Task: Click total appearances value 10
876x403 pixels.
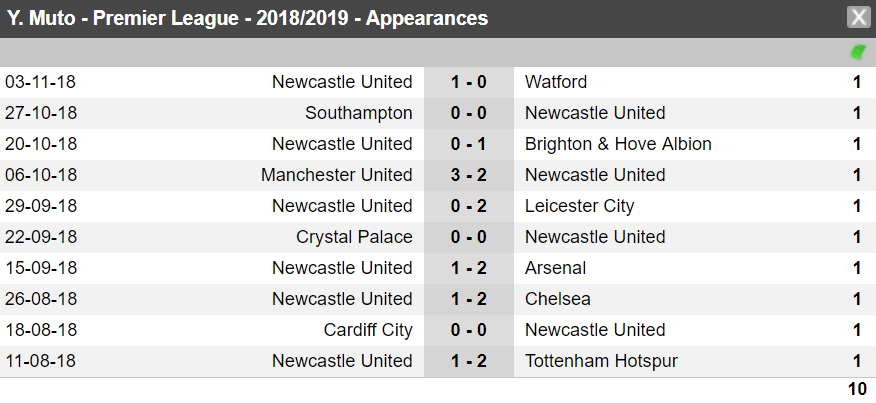Action: 858,389
